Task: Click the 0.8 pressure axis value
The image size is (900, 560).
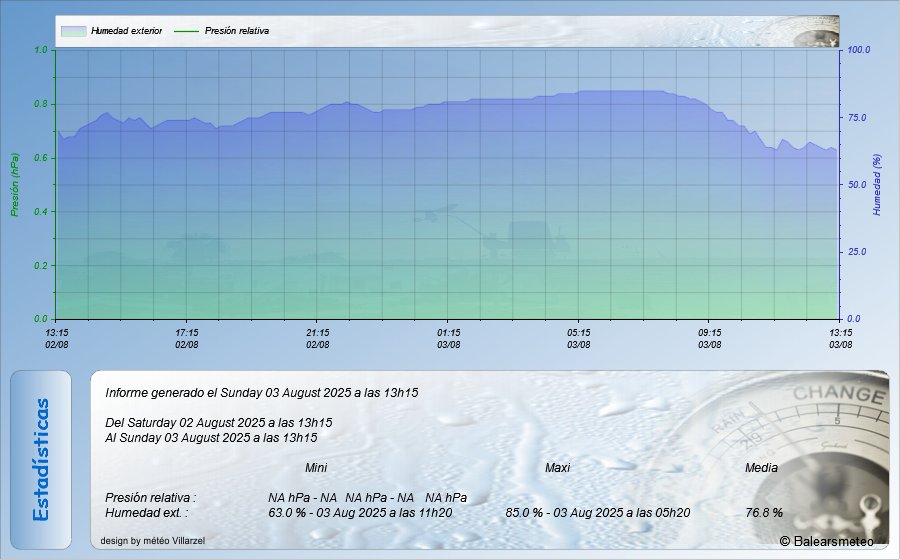Action: coord(41,104)
